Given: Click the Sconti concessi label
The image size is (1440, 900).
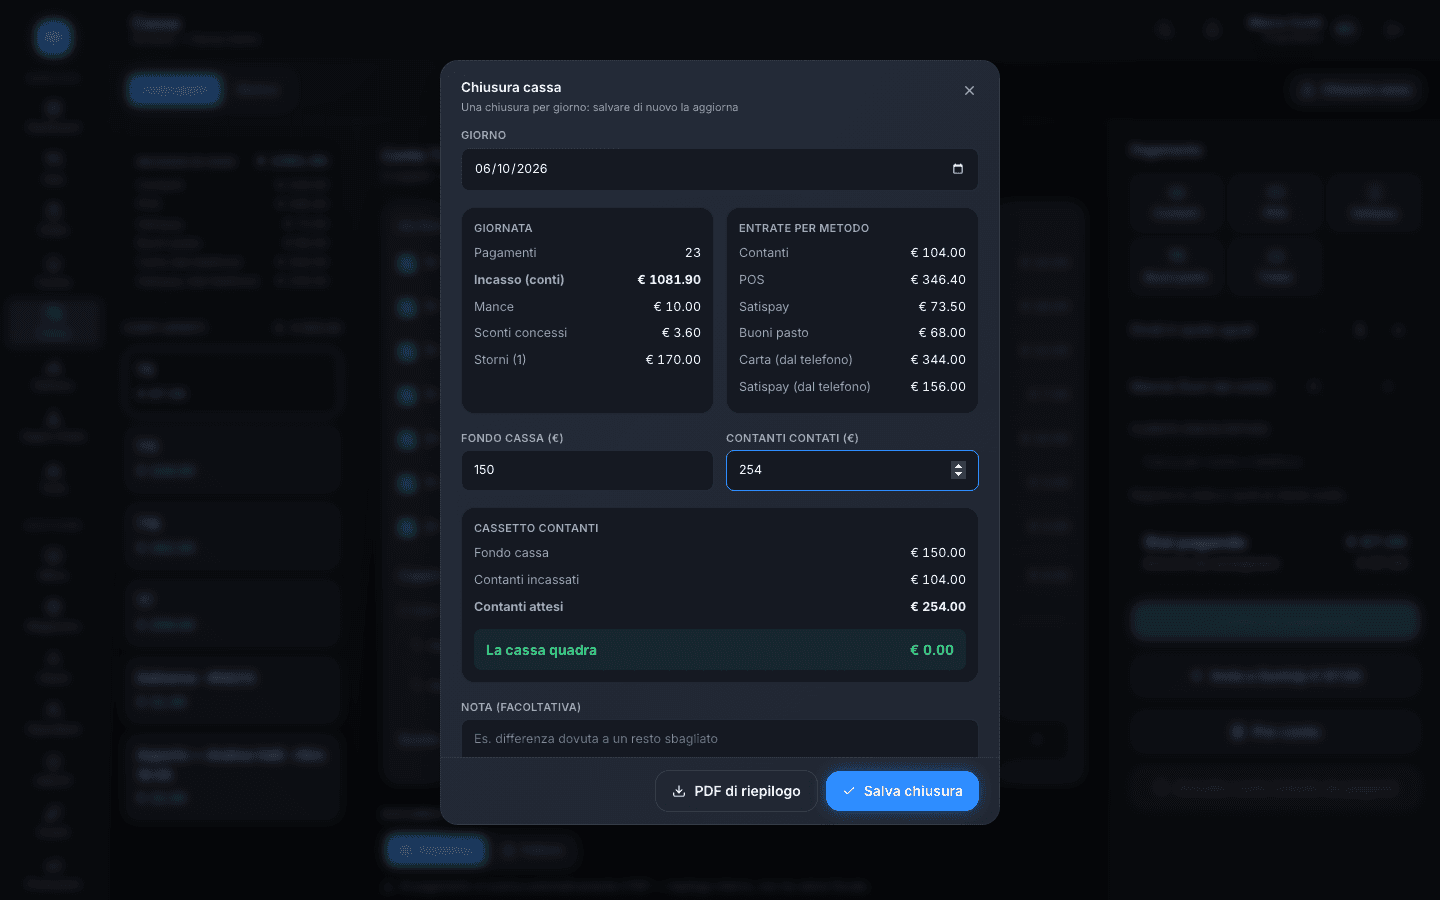Looking at the screenshot, I should coord(520,333).
